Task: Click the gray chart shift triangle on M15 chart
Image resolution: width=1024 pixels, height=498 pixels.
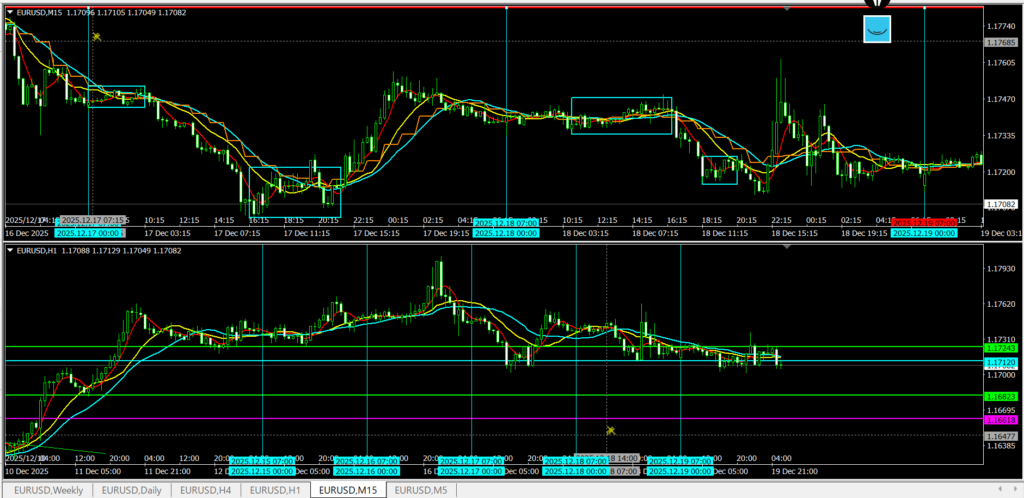Action: pos(787,9)
